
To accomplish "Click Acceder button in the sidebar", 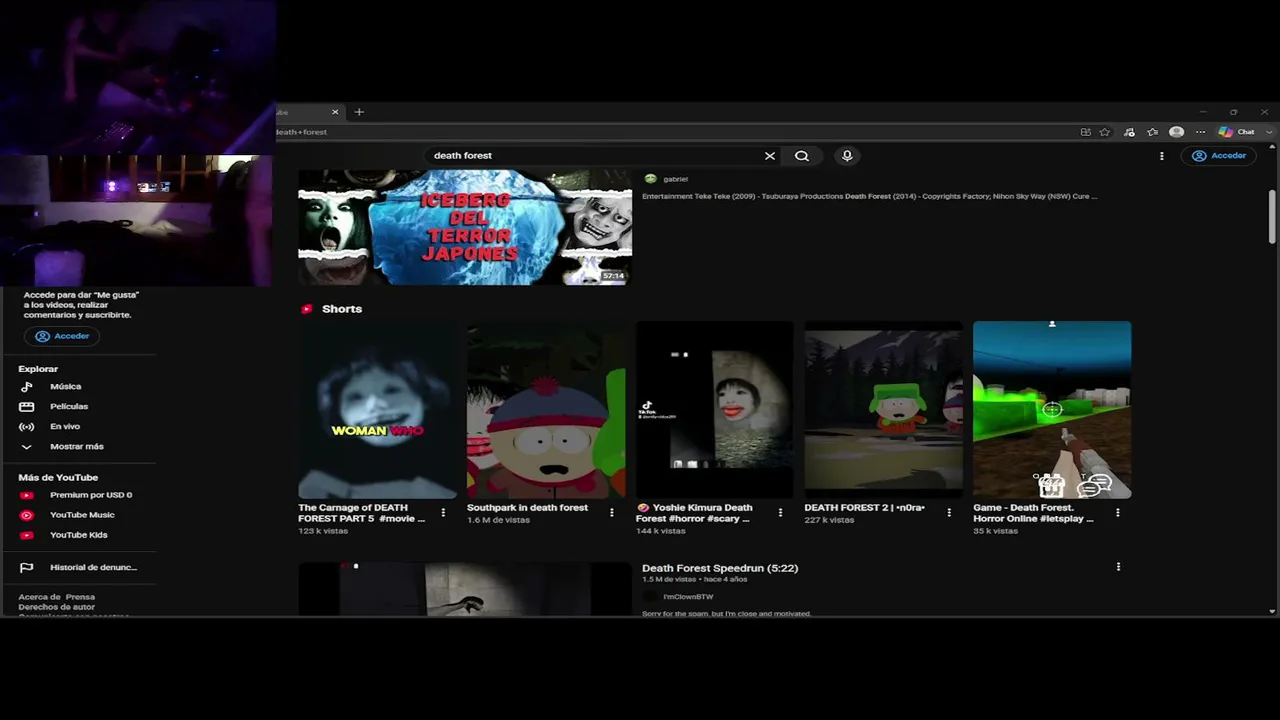I will (x=62, y=336).
